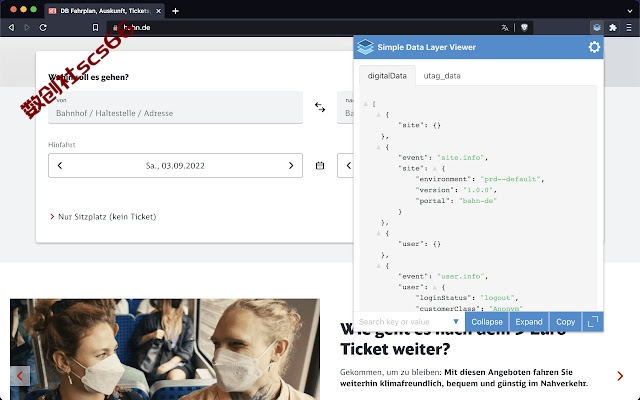Open the browser hamburger menu
Image resolution: width=640 pixels, height=400 pixels.
(629, 27)
